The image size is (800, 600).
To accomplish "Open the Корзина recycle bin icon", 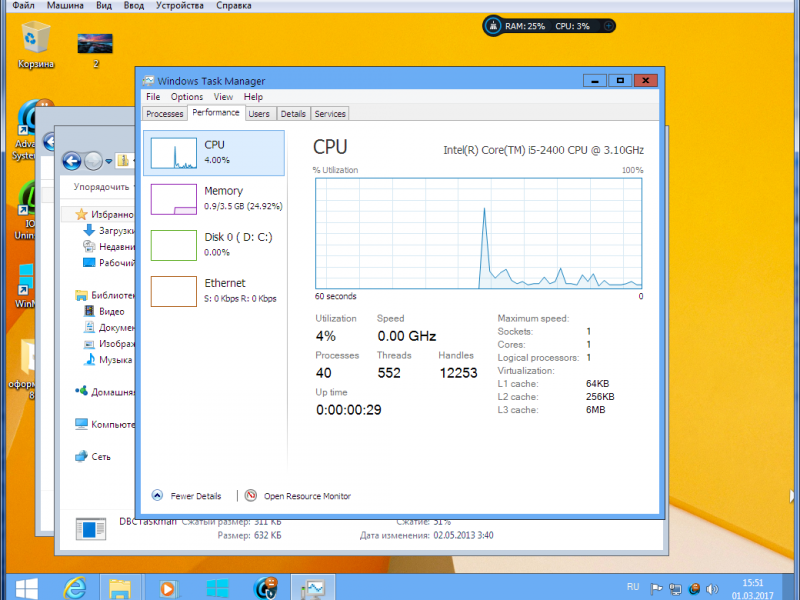I will click(36, 44).
